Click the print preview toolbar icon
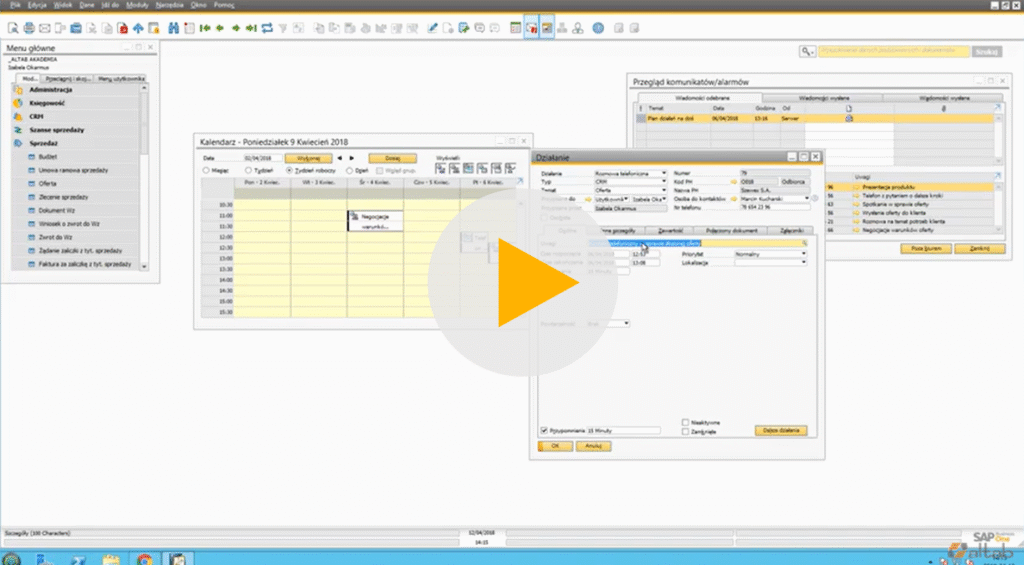This screenshot has height=565, width=1024. coord(13,28)
